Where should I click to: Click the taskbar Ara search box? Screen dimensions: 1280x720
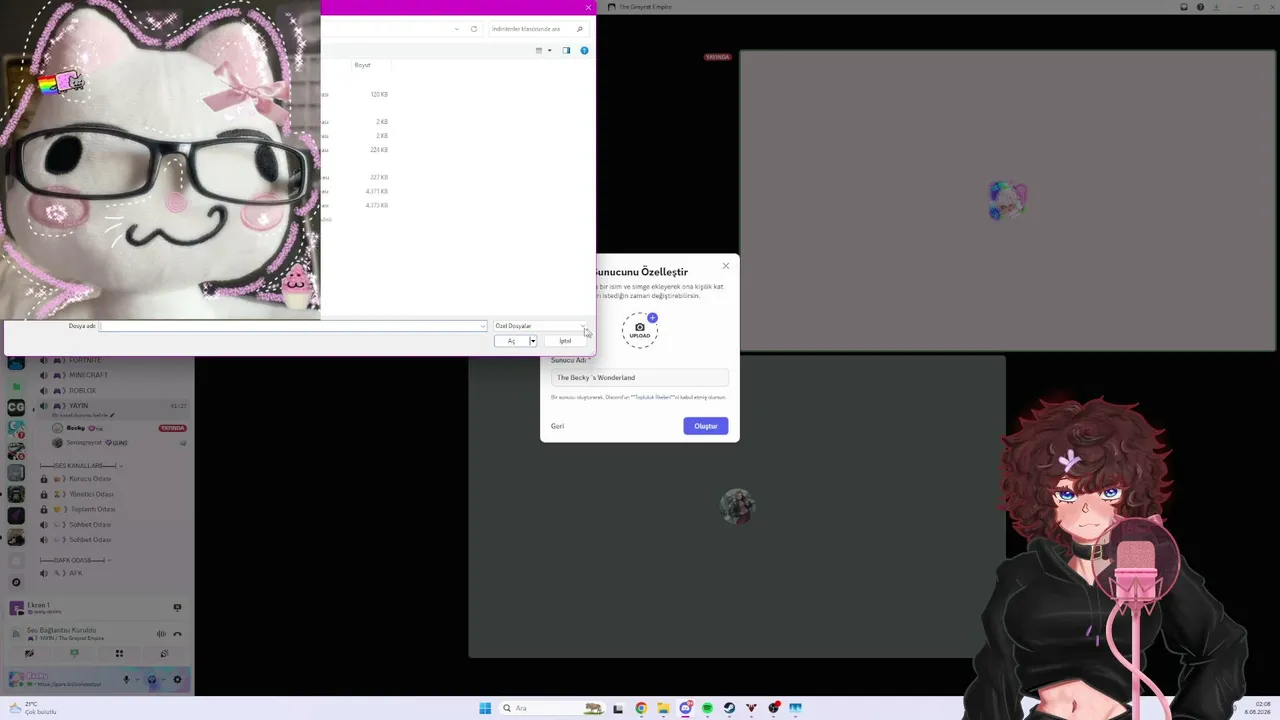coord(551,708)
